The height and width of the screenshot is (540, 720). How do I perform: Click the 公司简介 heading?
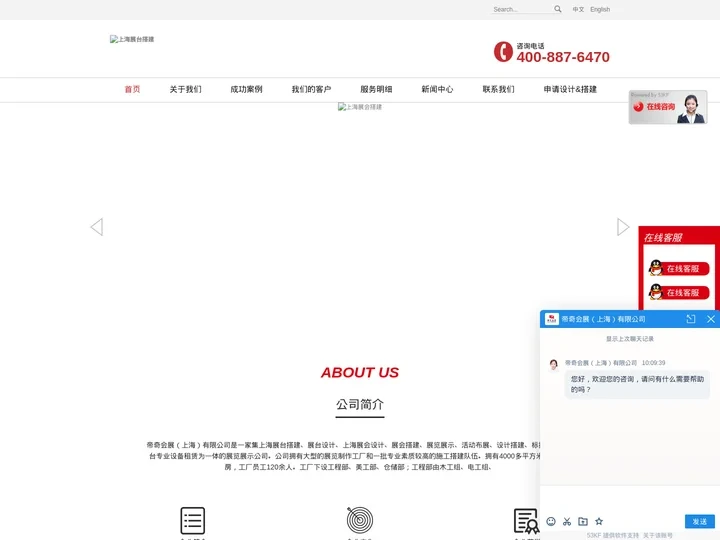(x=360, y=405)
